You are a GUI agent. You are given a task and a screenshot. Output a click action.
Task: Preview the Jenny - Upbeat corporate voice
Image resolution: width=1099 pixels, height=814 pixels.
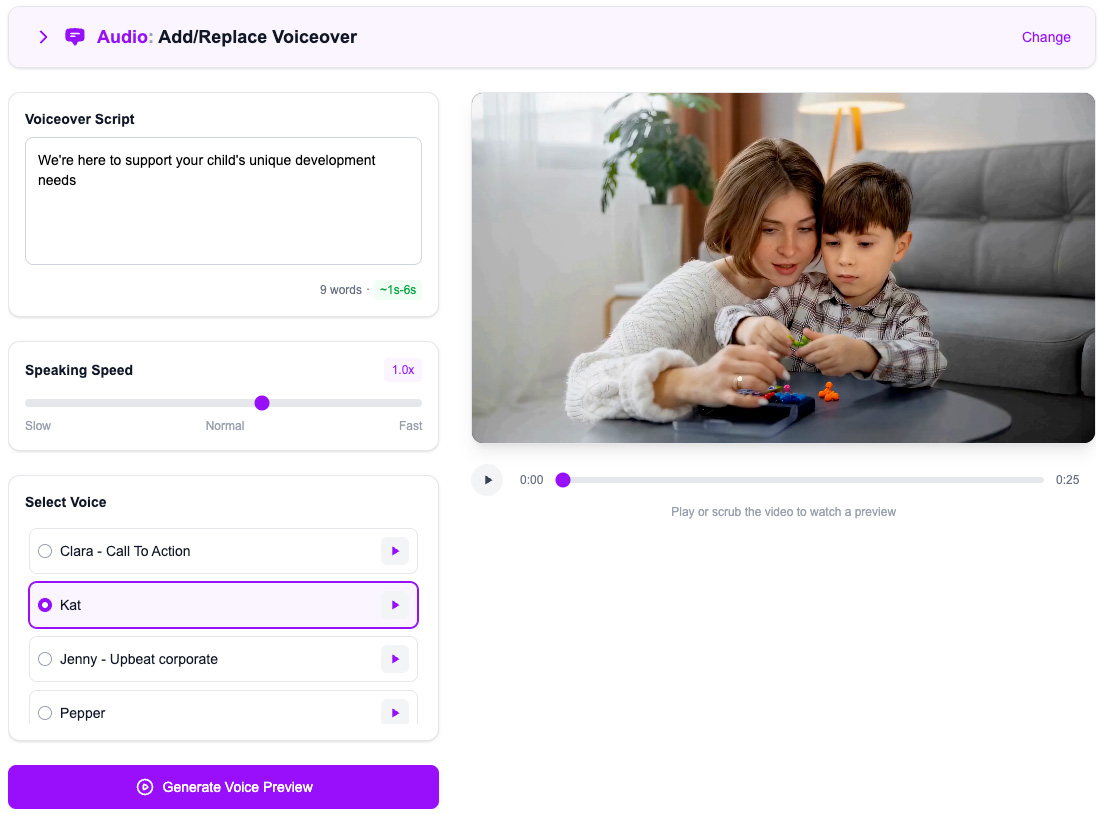(395, 659)
